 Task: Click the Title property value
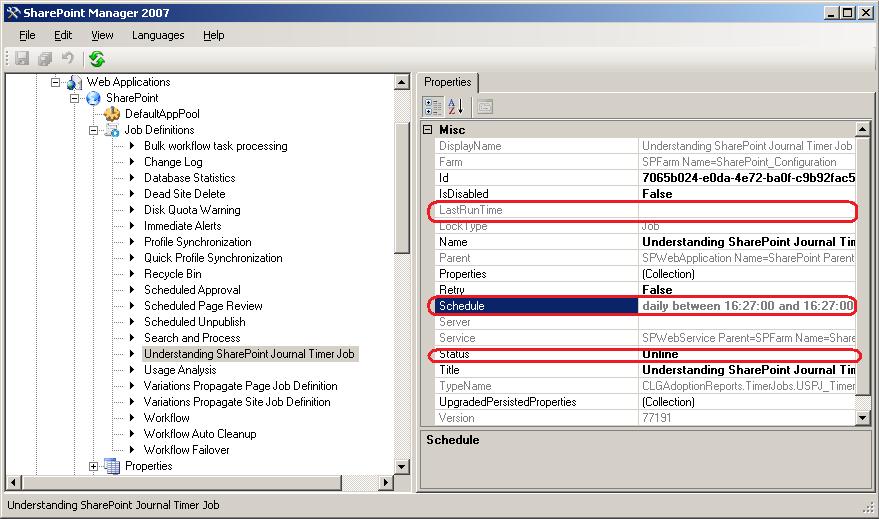coord(747,370)
